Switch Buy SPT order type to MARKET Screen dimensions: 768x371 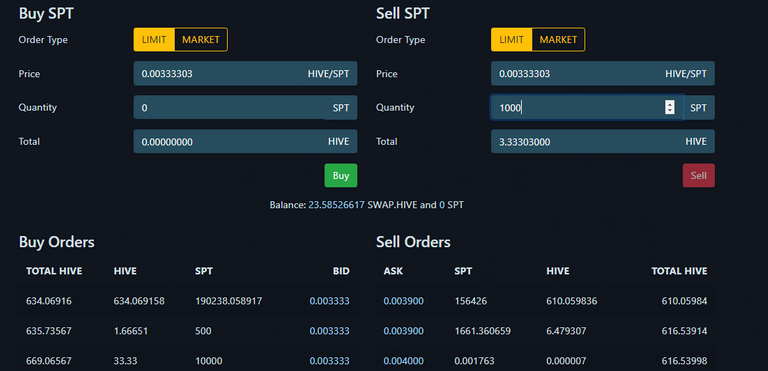tap(201, 40)
